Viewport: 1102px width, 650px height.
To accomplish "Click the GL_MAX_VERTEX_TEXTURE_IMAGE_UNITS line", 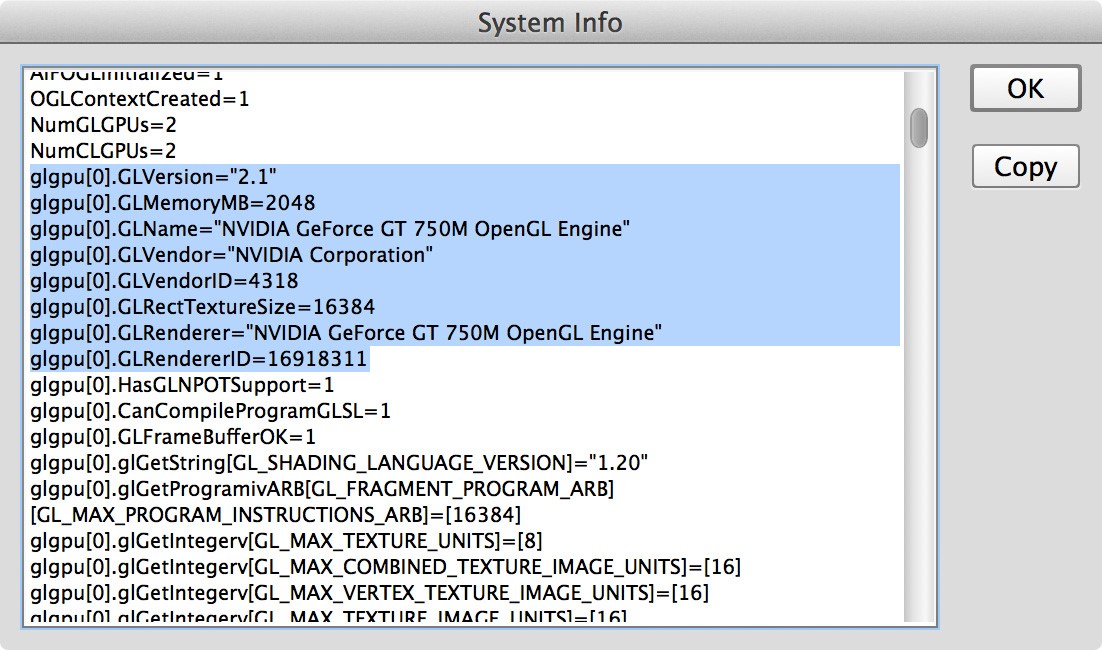I will (369, 593).
